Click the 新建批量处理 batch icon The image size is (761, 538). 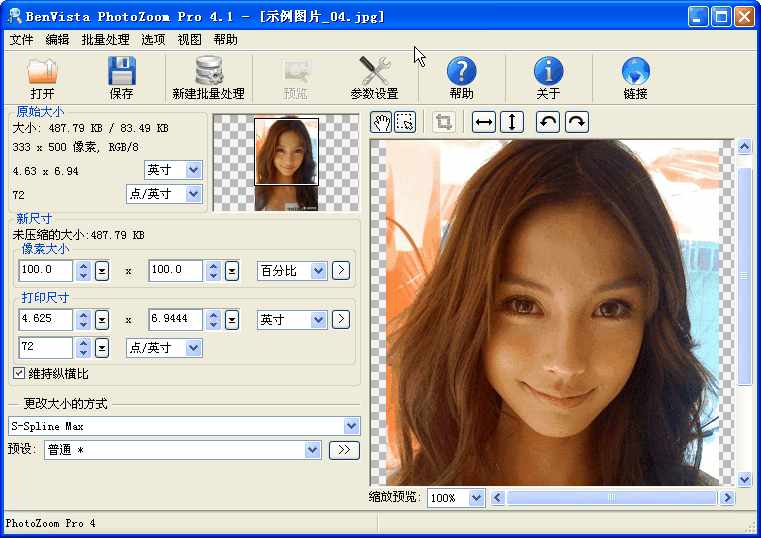coord(209,71)
